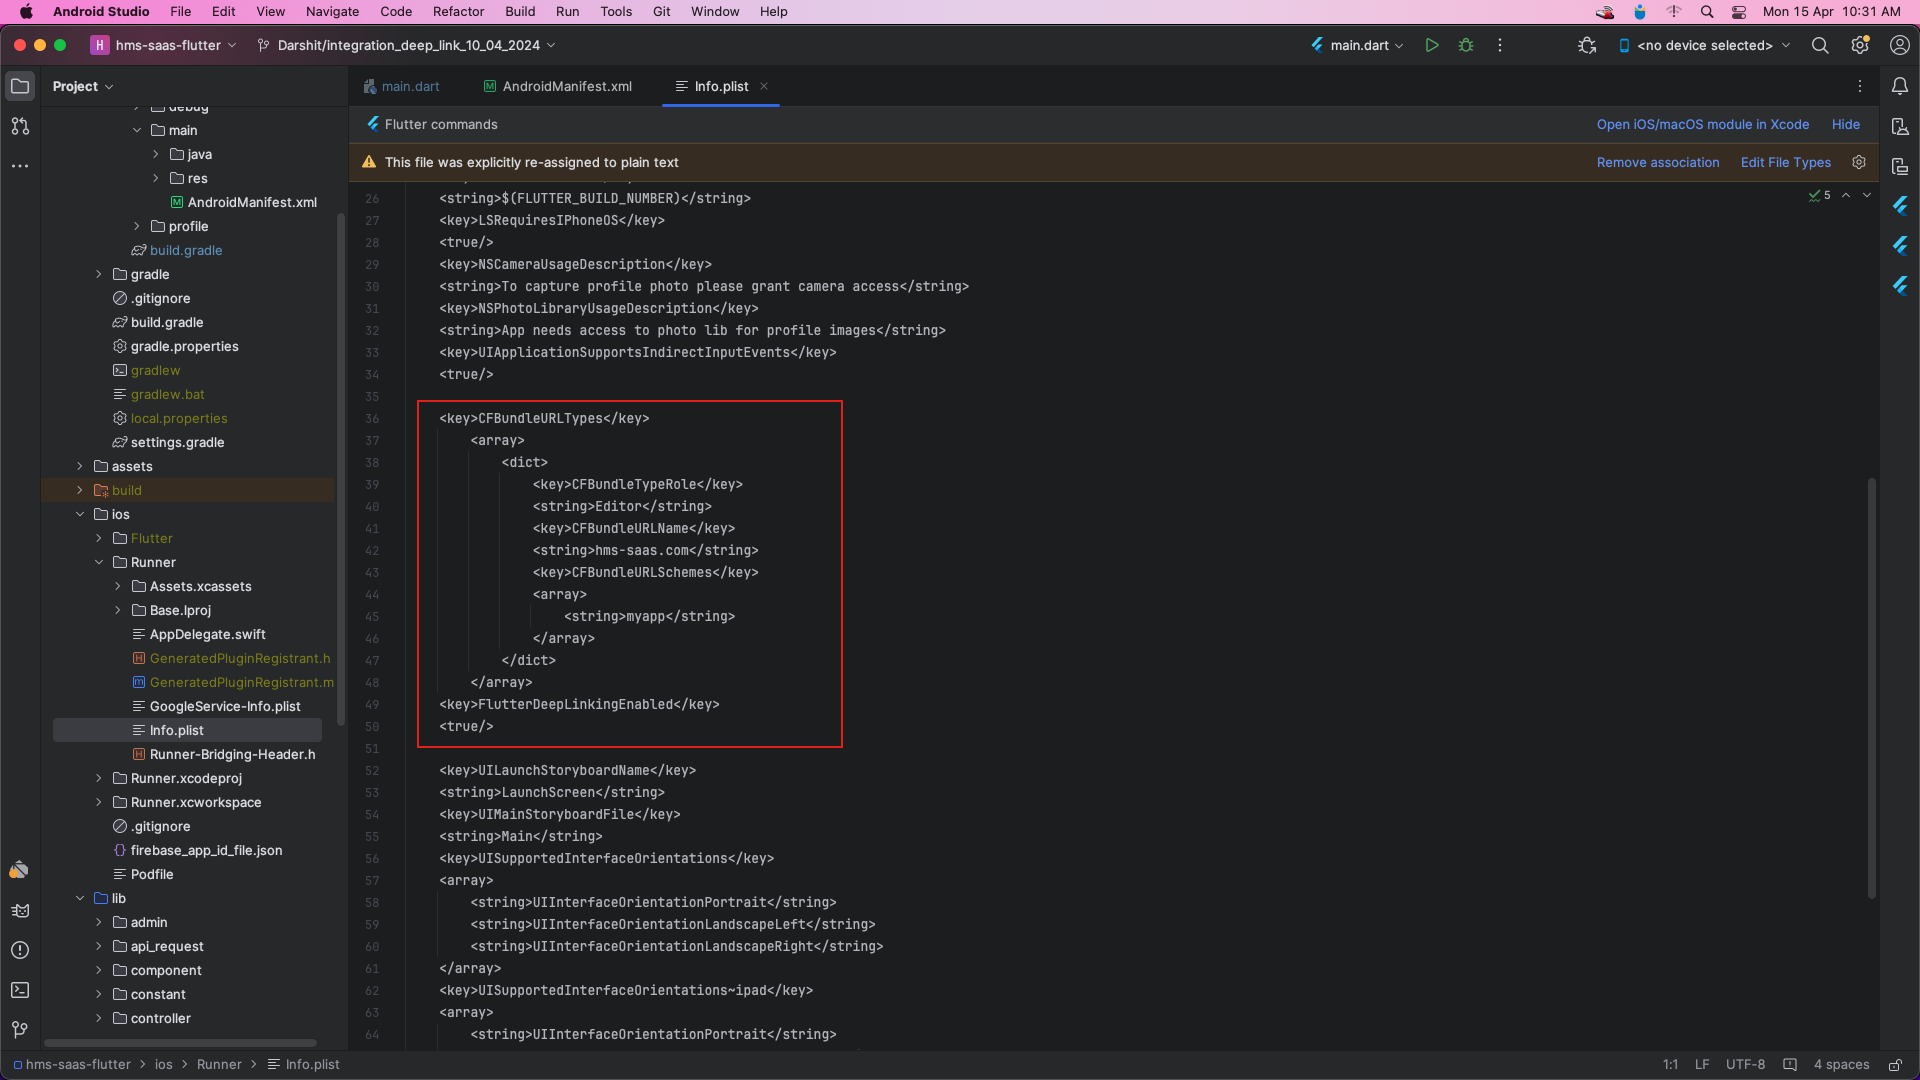
Task: Open the <no device selected> device dropdown
Action: [1704, 45]
